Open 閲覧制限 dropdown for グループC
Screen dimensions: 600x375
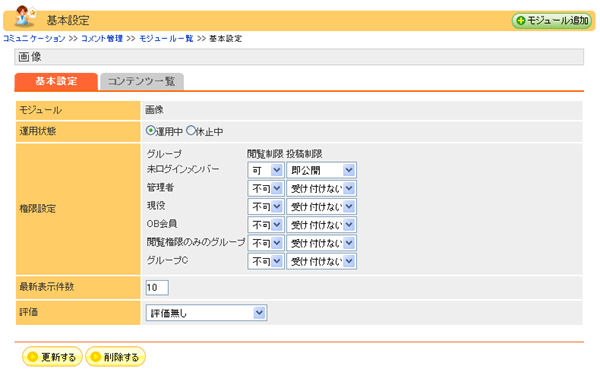coord(266,261)
